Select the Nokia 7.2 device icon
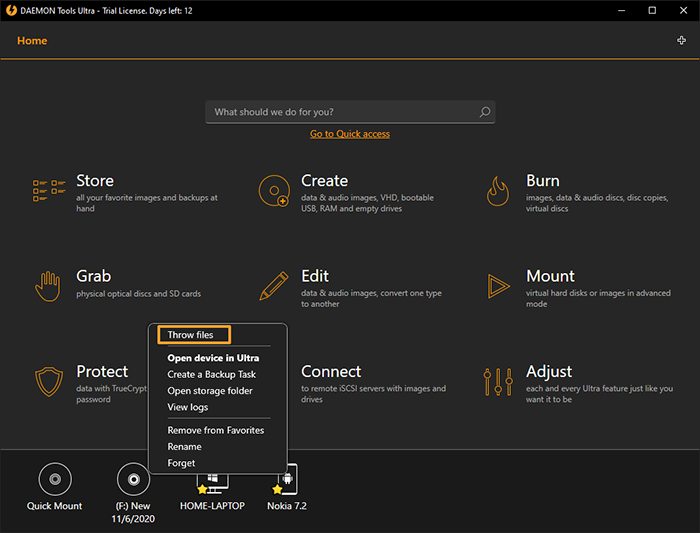 pos(286,479)
